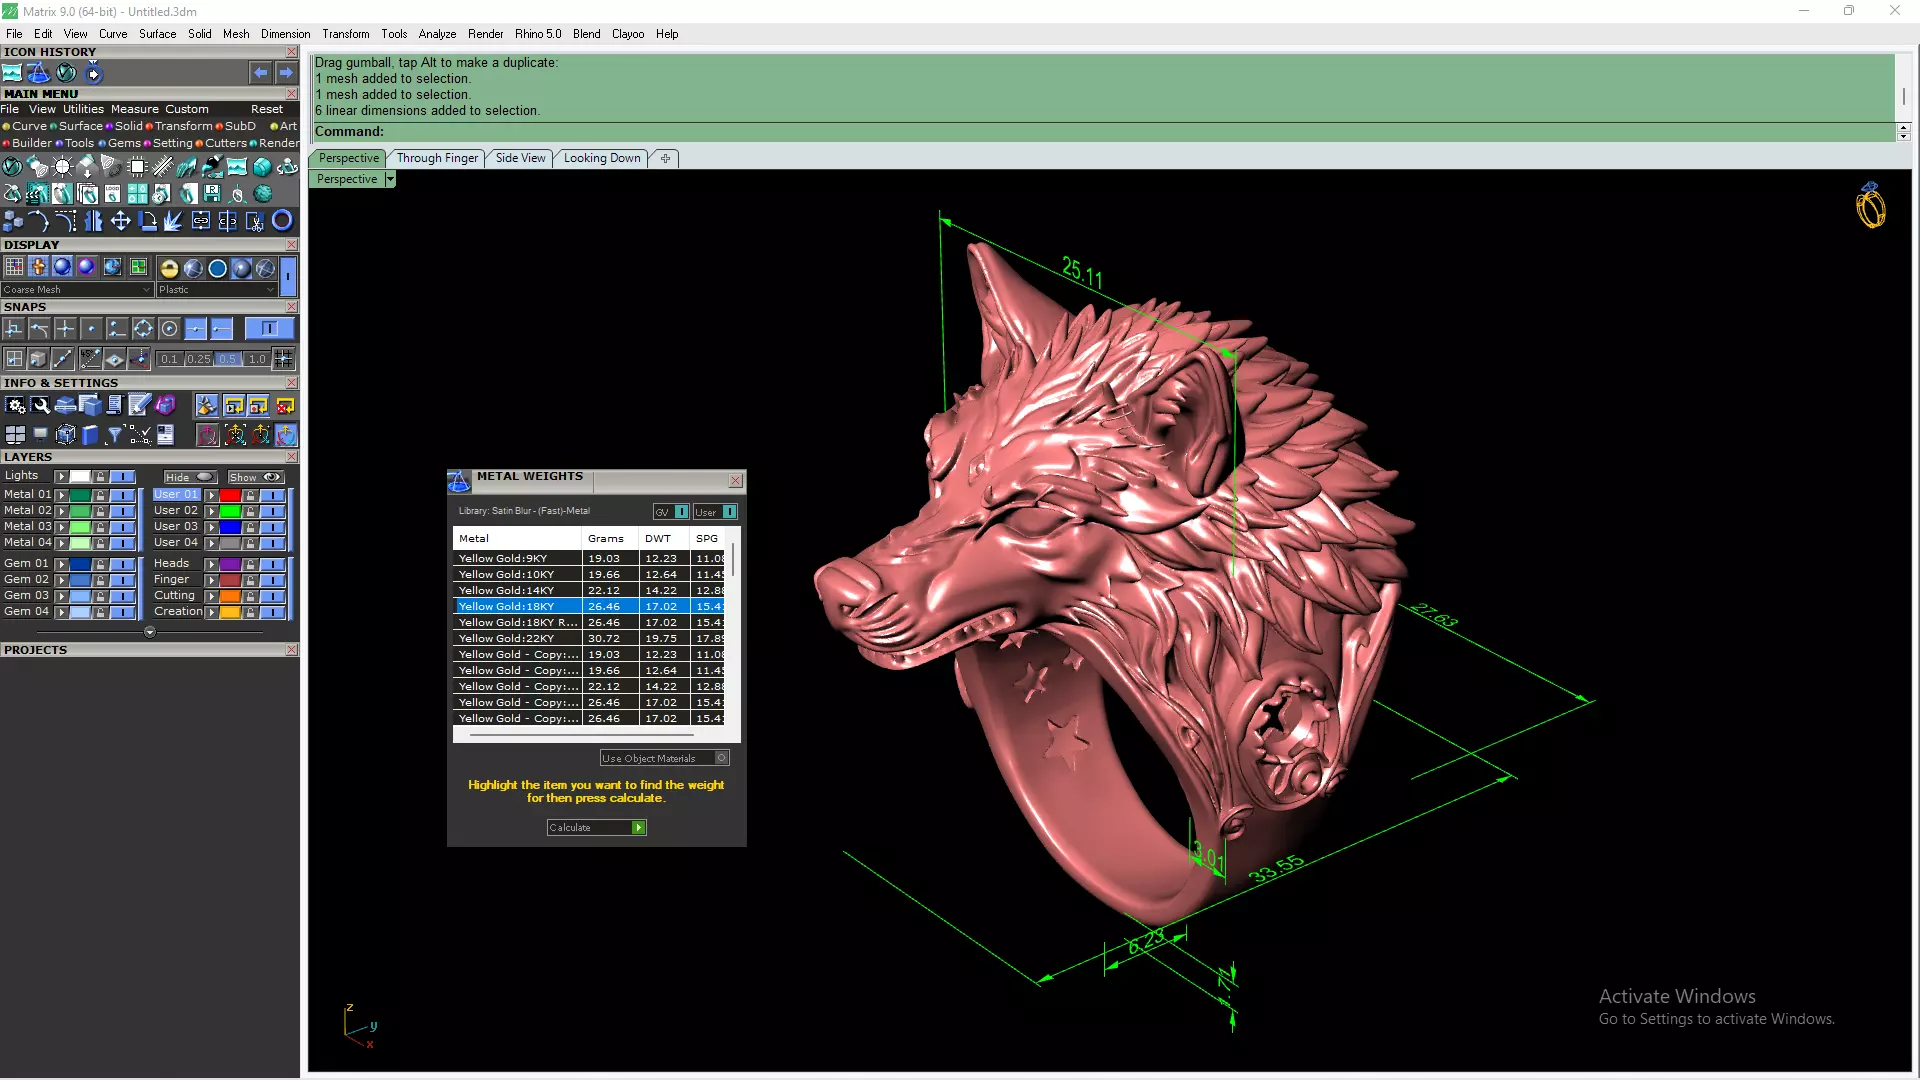Click Hide button in Layers panel
Image resolution: width=1920 pixels, height=1080 pixels.
tap(190, 477)
